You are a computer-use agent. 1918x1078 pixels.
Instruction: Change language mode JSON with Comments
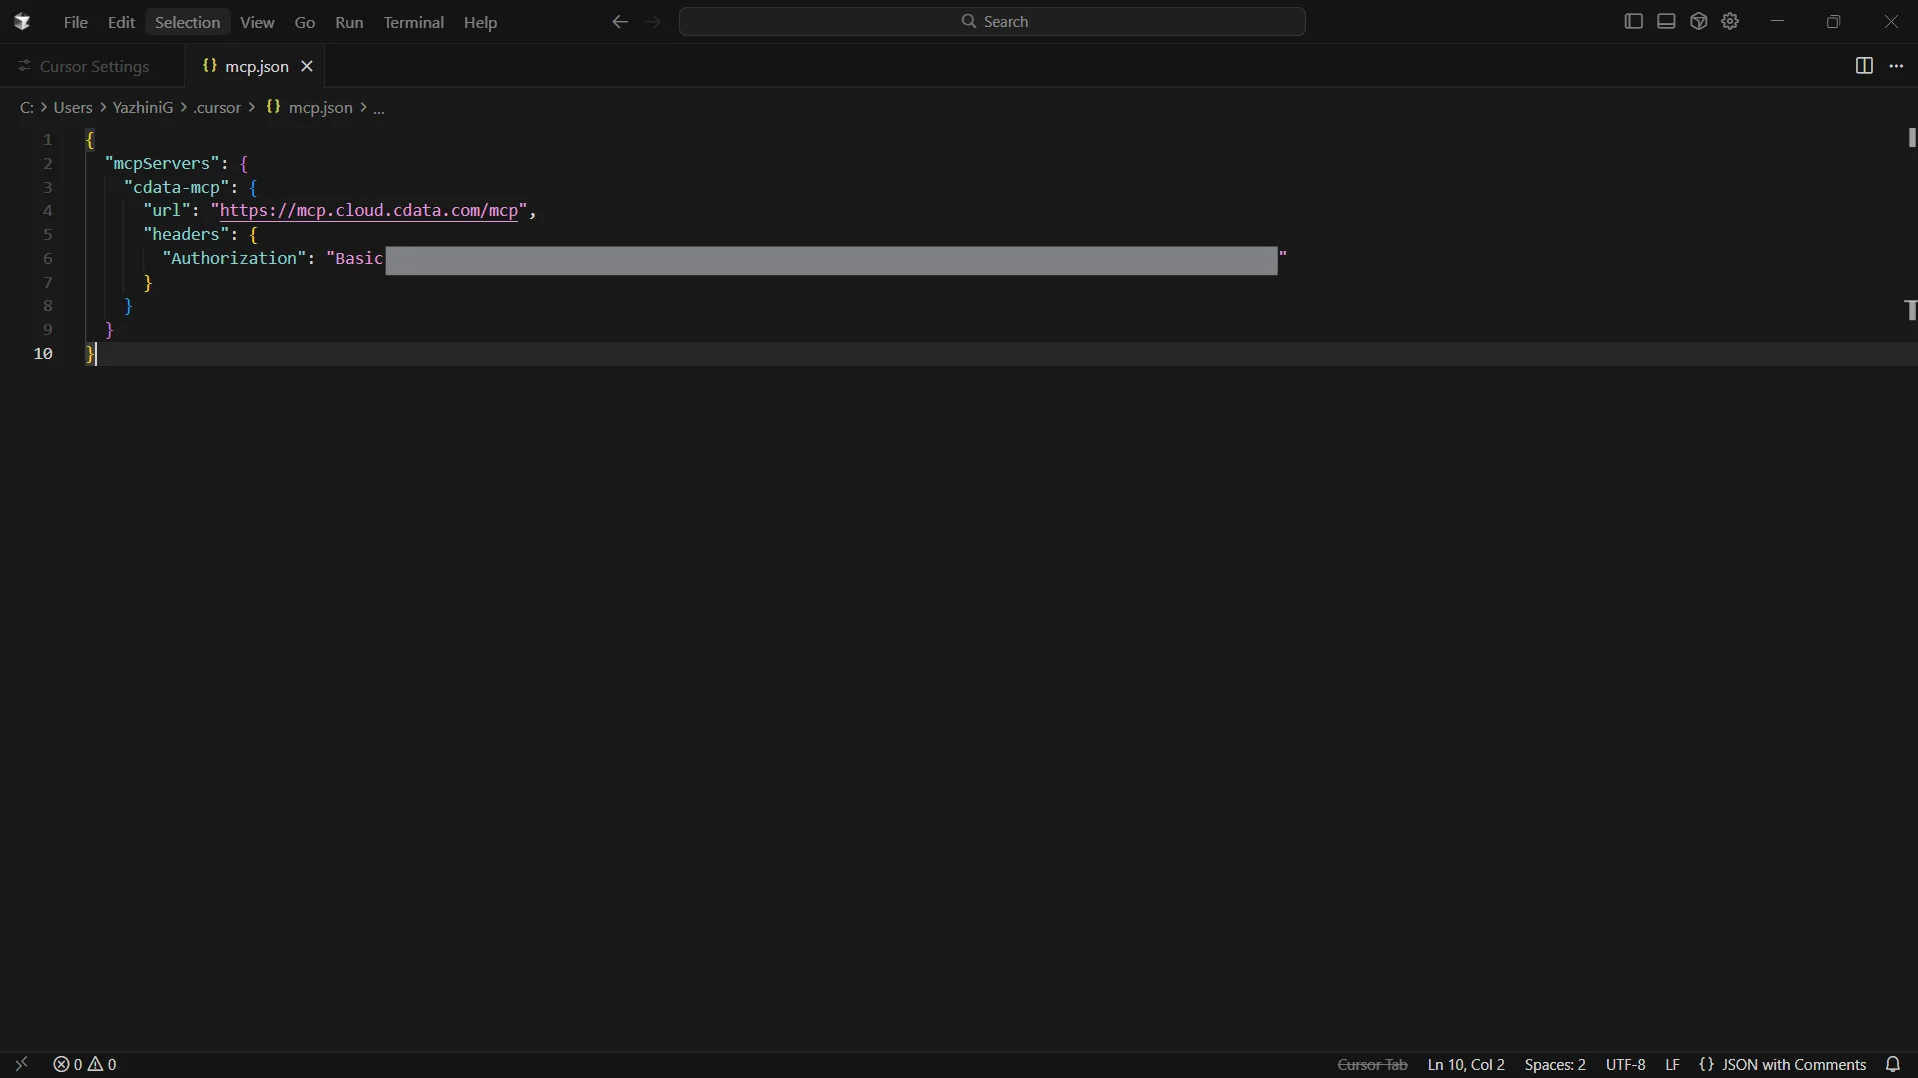click(1783, 1065)
